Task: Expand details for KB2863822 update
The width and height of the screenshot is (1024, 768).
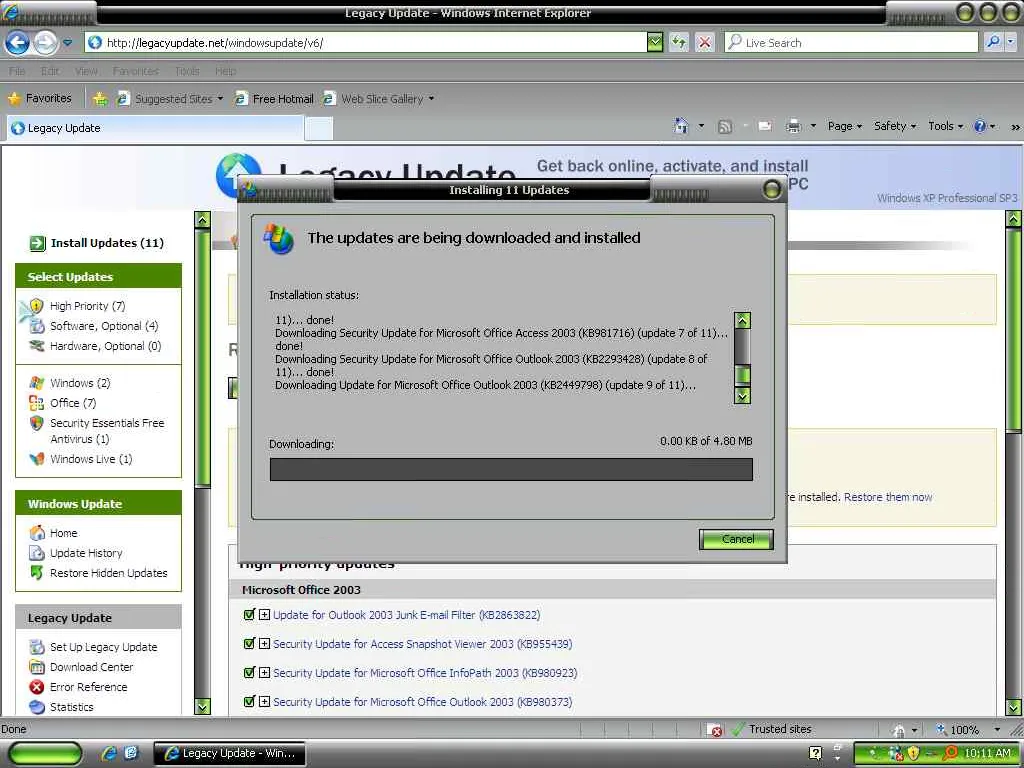Action: (264, 615)
